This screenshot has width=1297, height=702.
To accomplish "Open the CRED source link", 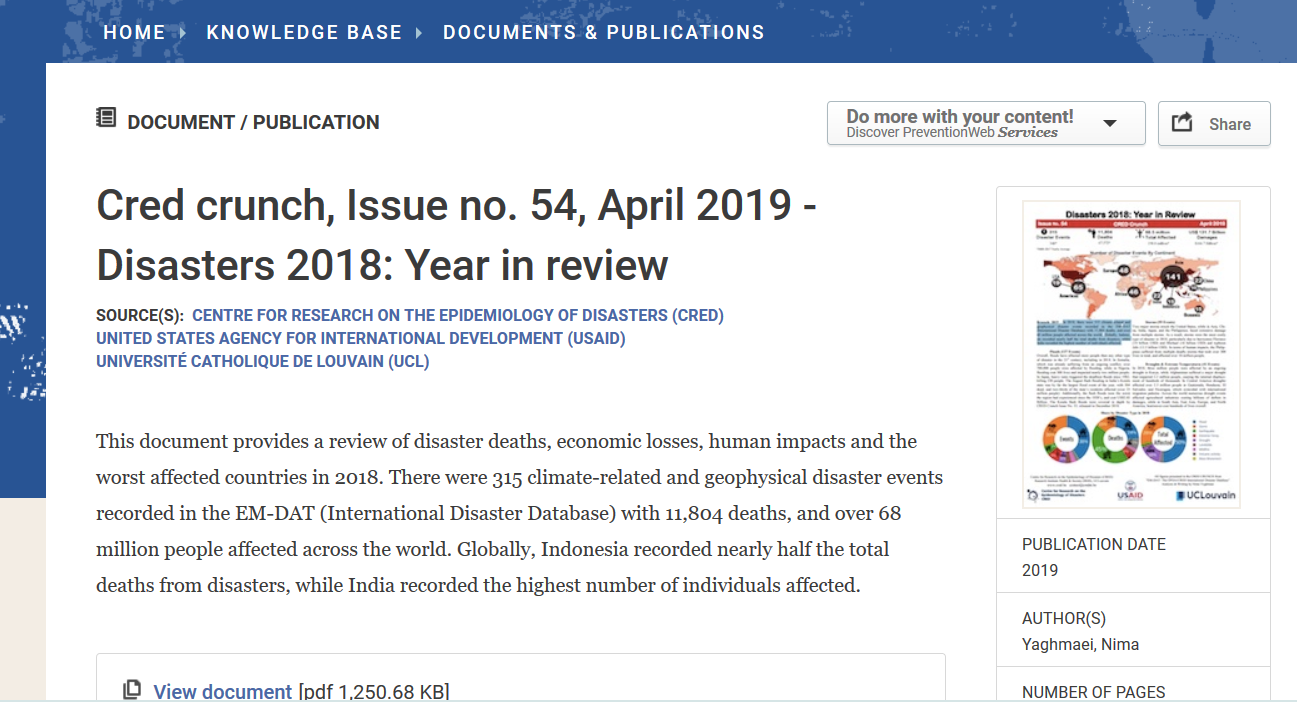I will pos(458,315).
